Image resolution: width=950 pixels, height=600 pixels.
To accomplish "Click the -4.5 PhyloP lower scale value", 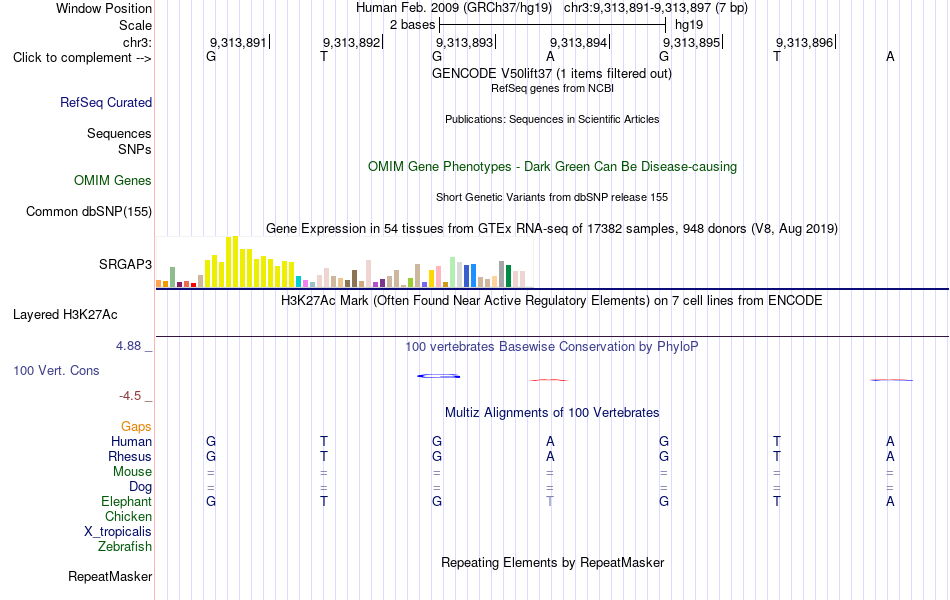I will click(x=130, y=396).
